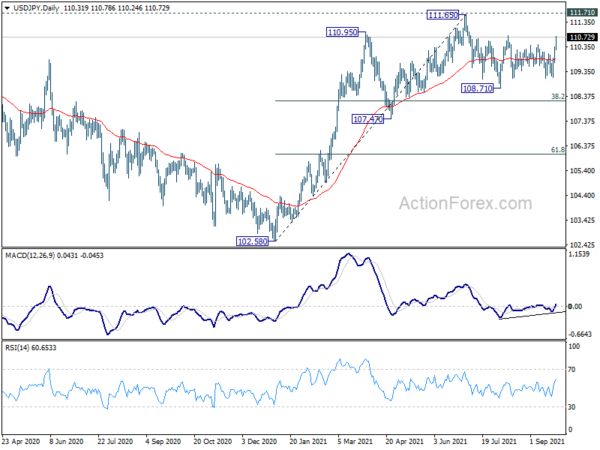
Task: Select the 108.710 price label
Action: point(477,88)
